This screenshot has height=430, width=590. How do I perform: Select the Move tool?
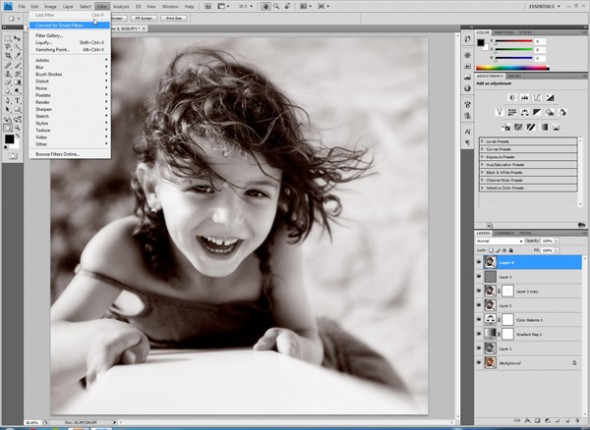pyautogui.click(x=17, y=39)
